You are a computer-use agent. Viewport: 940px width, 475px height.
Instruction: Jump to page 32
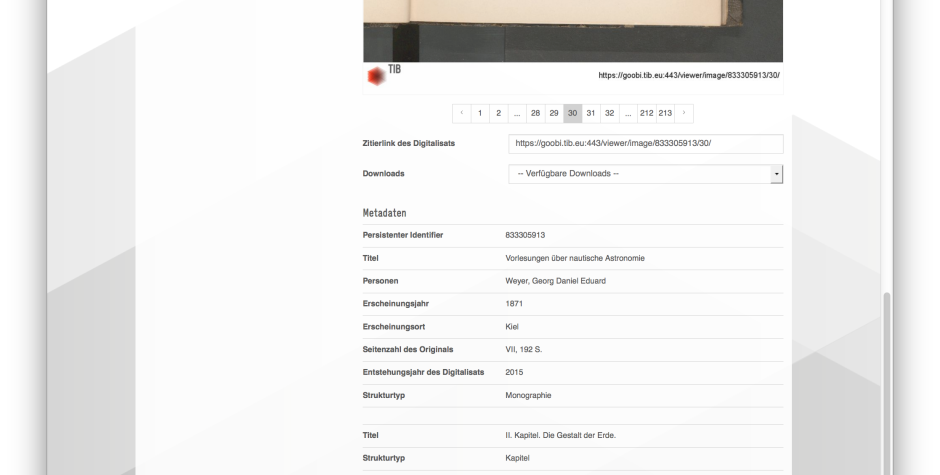coord(610,113)
